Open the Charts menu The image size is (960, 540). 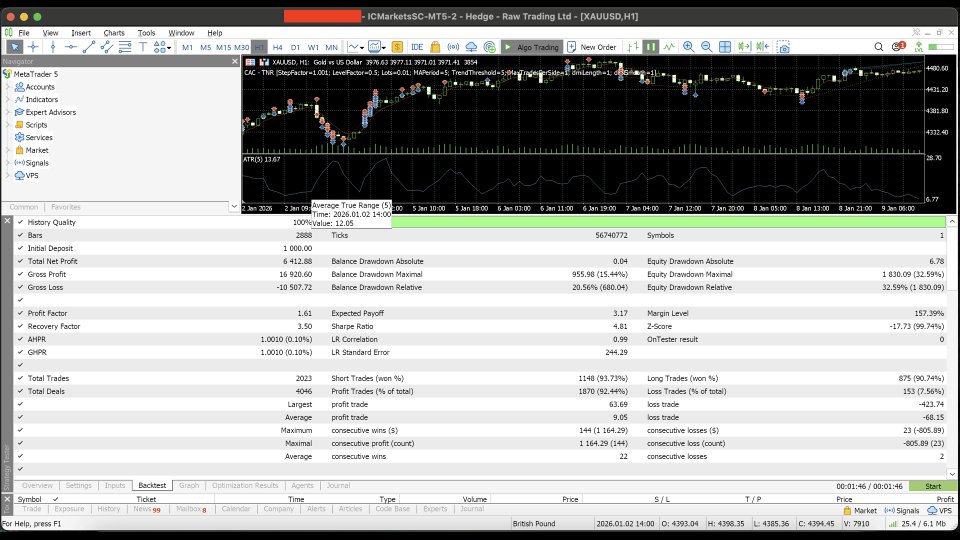click(114, 33)
